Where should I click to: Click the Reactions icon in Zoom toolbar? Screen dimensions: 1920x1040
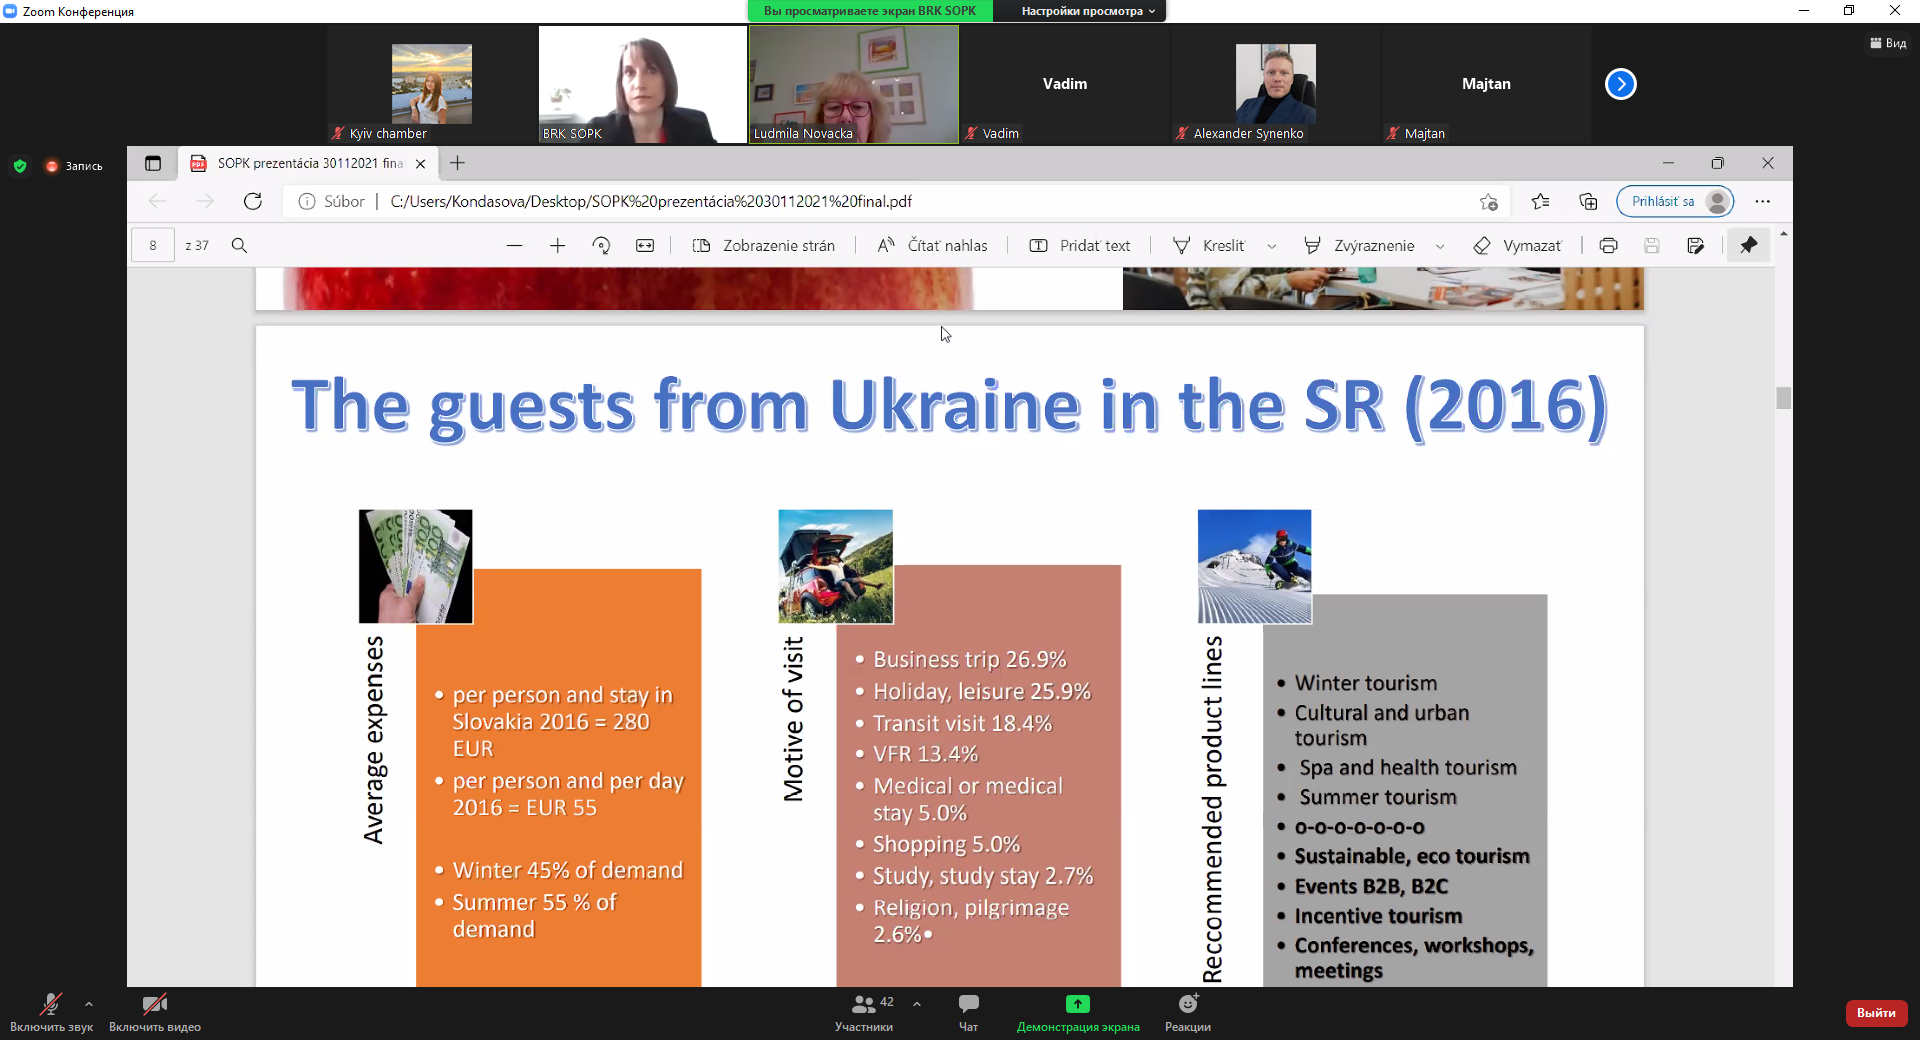point(1187,1004)
